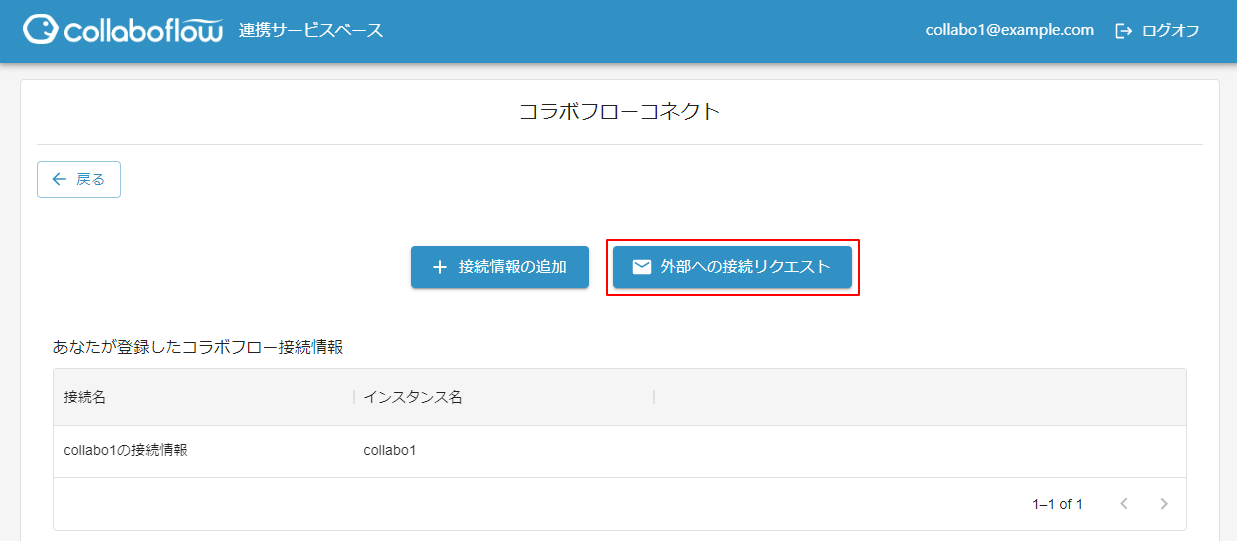
Task: Click the plus icon on 接続情報の追加
Action: pos(439,267)
